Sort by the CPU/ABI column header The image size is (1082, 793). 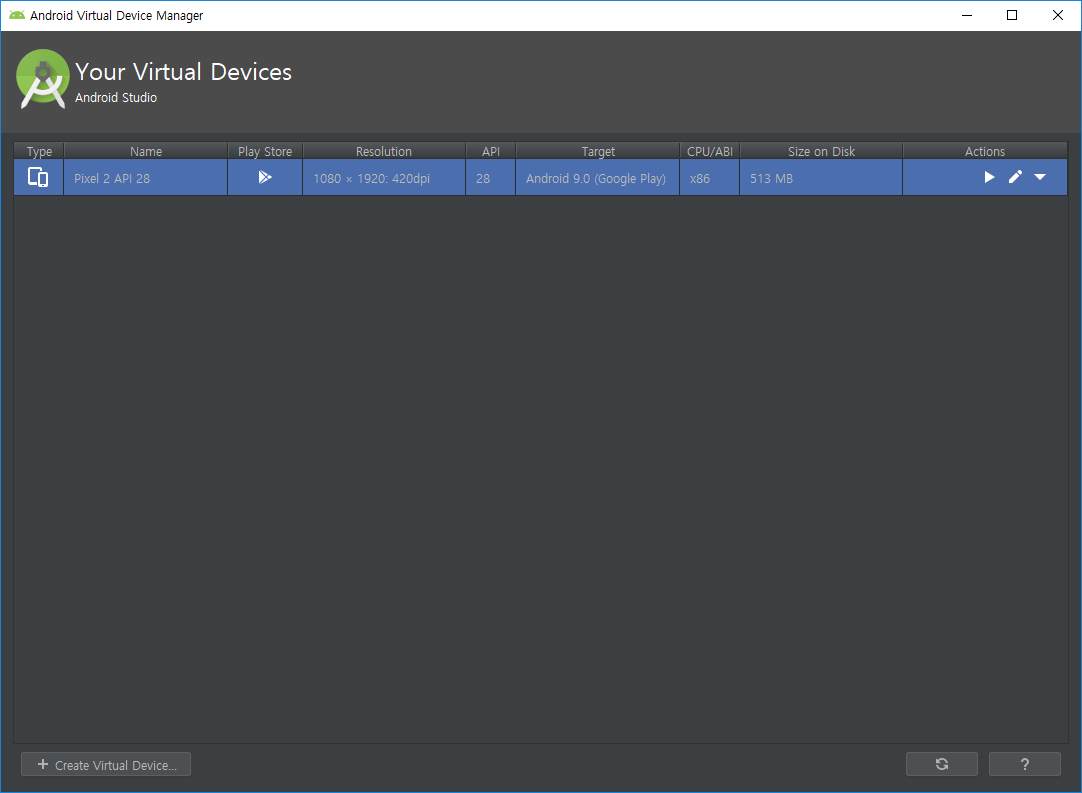pyautogui.click(x=709, y=151)
